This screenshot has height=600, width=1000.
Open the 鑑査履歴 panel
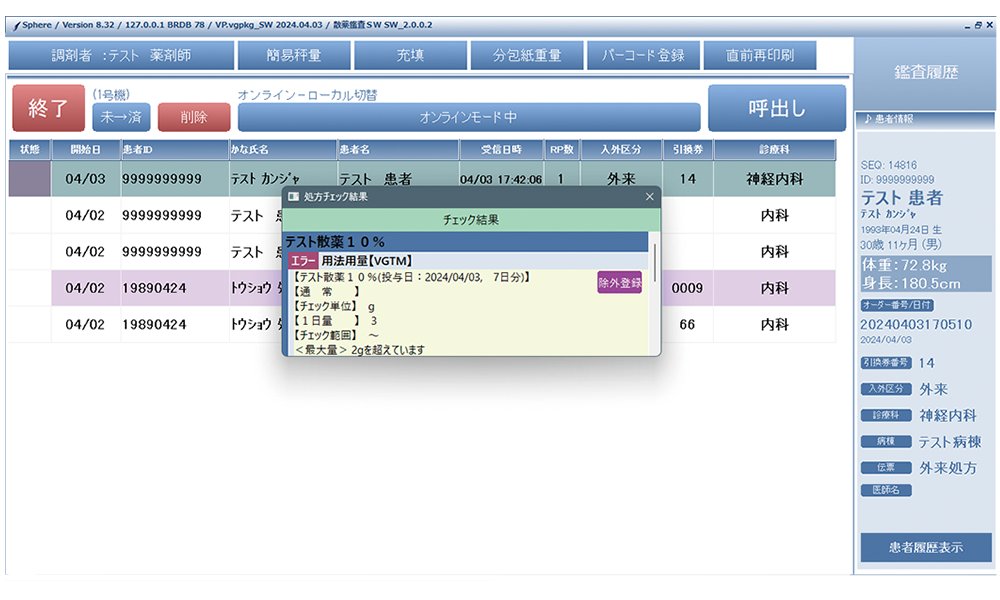pyautogui.click(x=925, y=73)
